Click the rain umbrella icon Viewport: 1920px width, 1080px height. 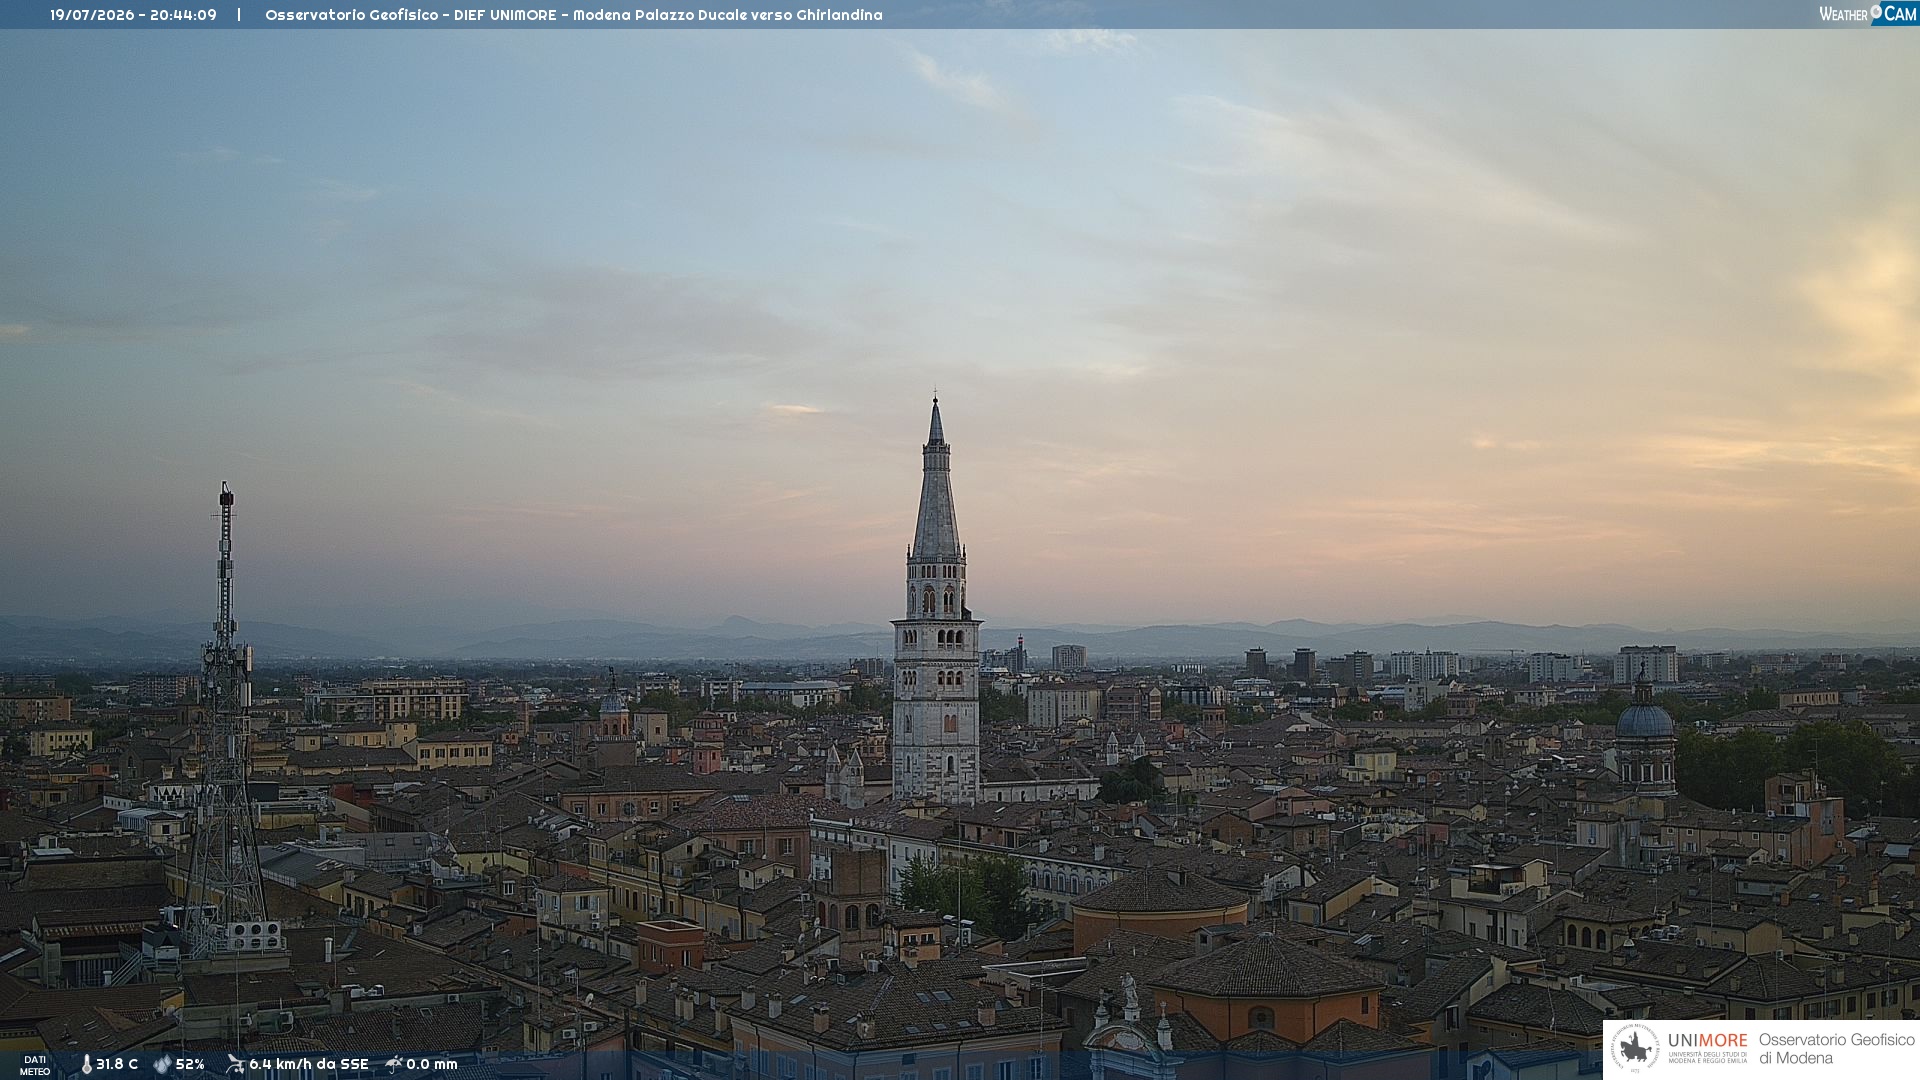click(393, 1064)
